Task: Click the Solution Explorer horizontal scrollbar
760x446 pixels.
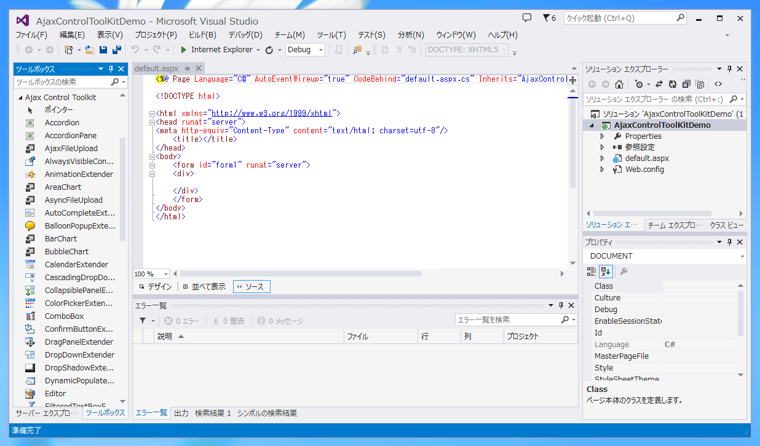Action: tap(652, 213)
